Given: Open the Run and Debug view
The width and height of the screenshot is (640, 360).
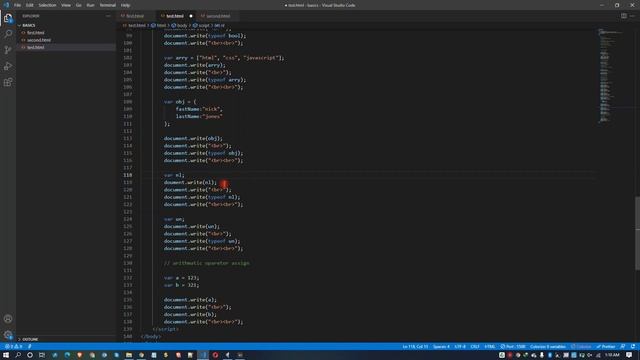Looking at the screenshot, I should (x=8, y=66).
